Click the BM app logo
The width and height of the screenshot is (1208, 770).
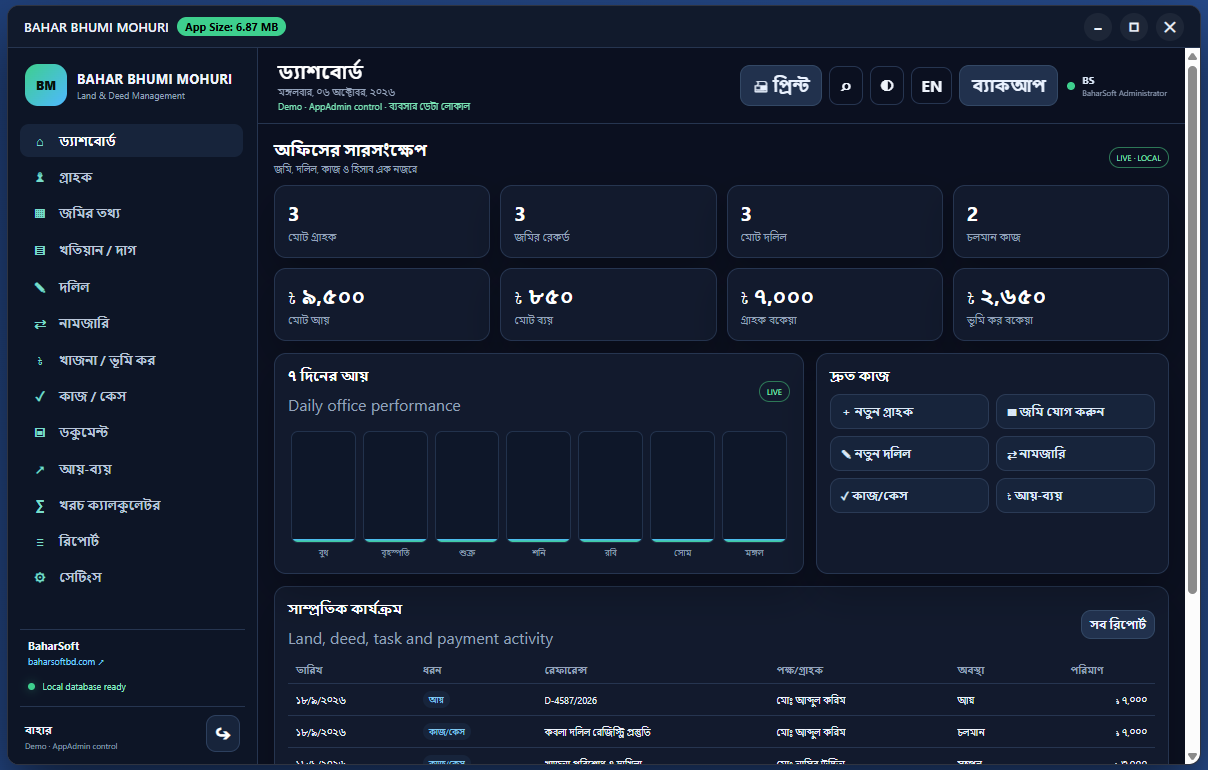[x=46, y=85]
